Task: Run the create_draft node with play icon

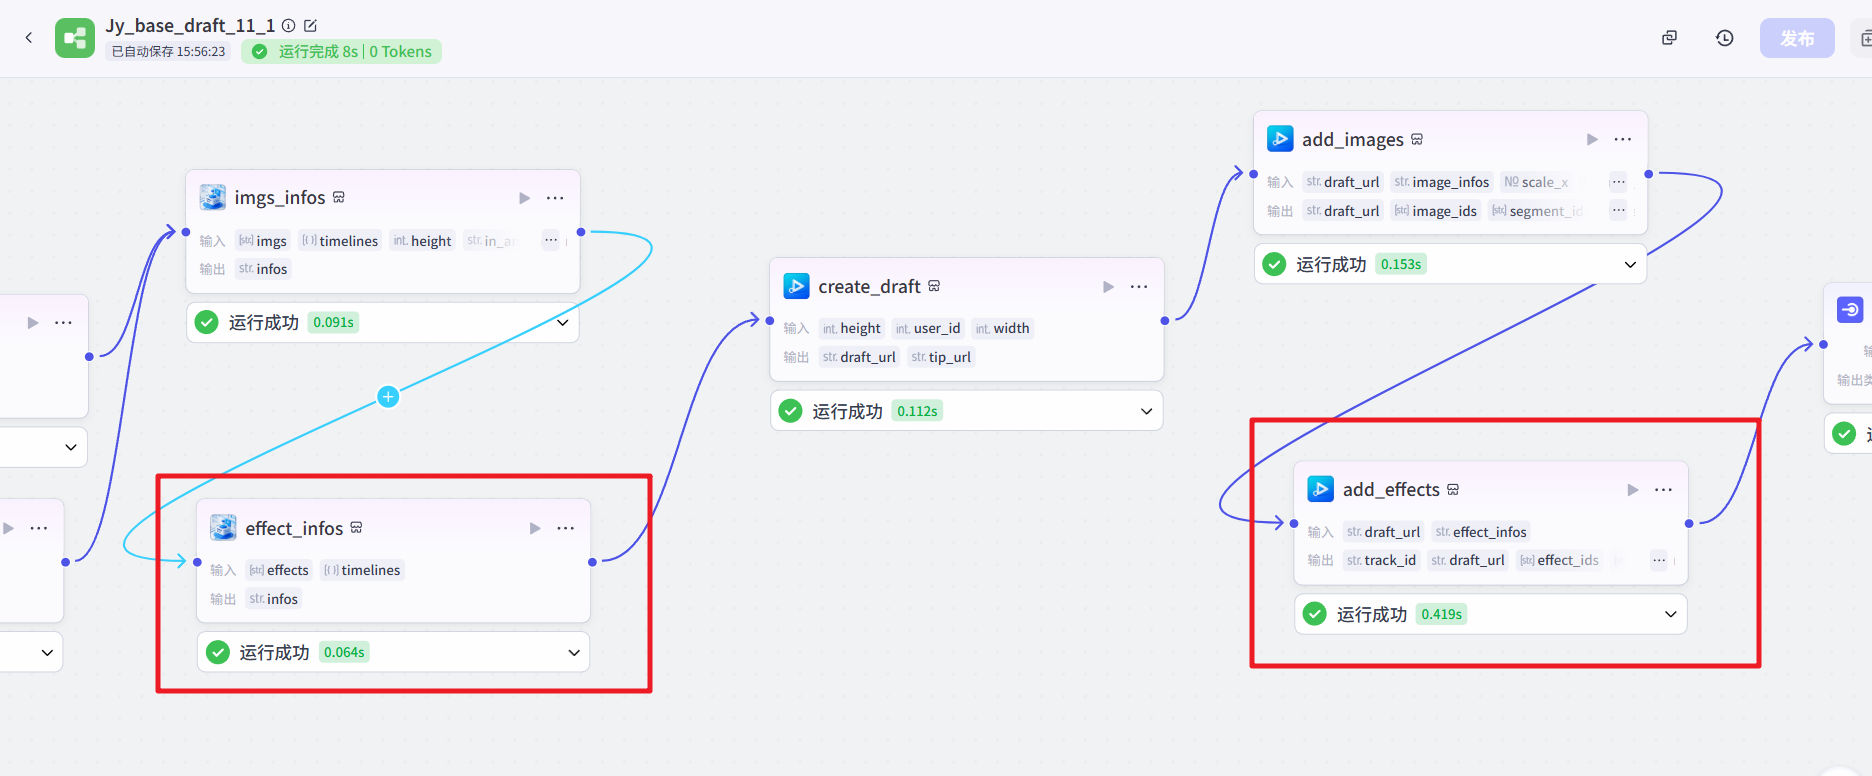Action: [1108, 287]
